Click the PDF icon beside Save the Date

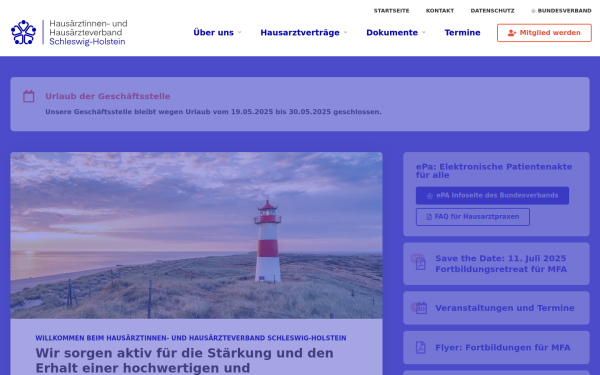(421, 264)
